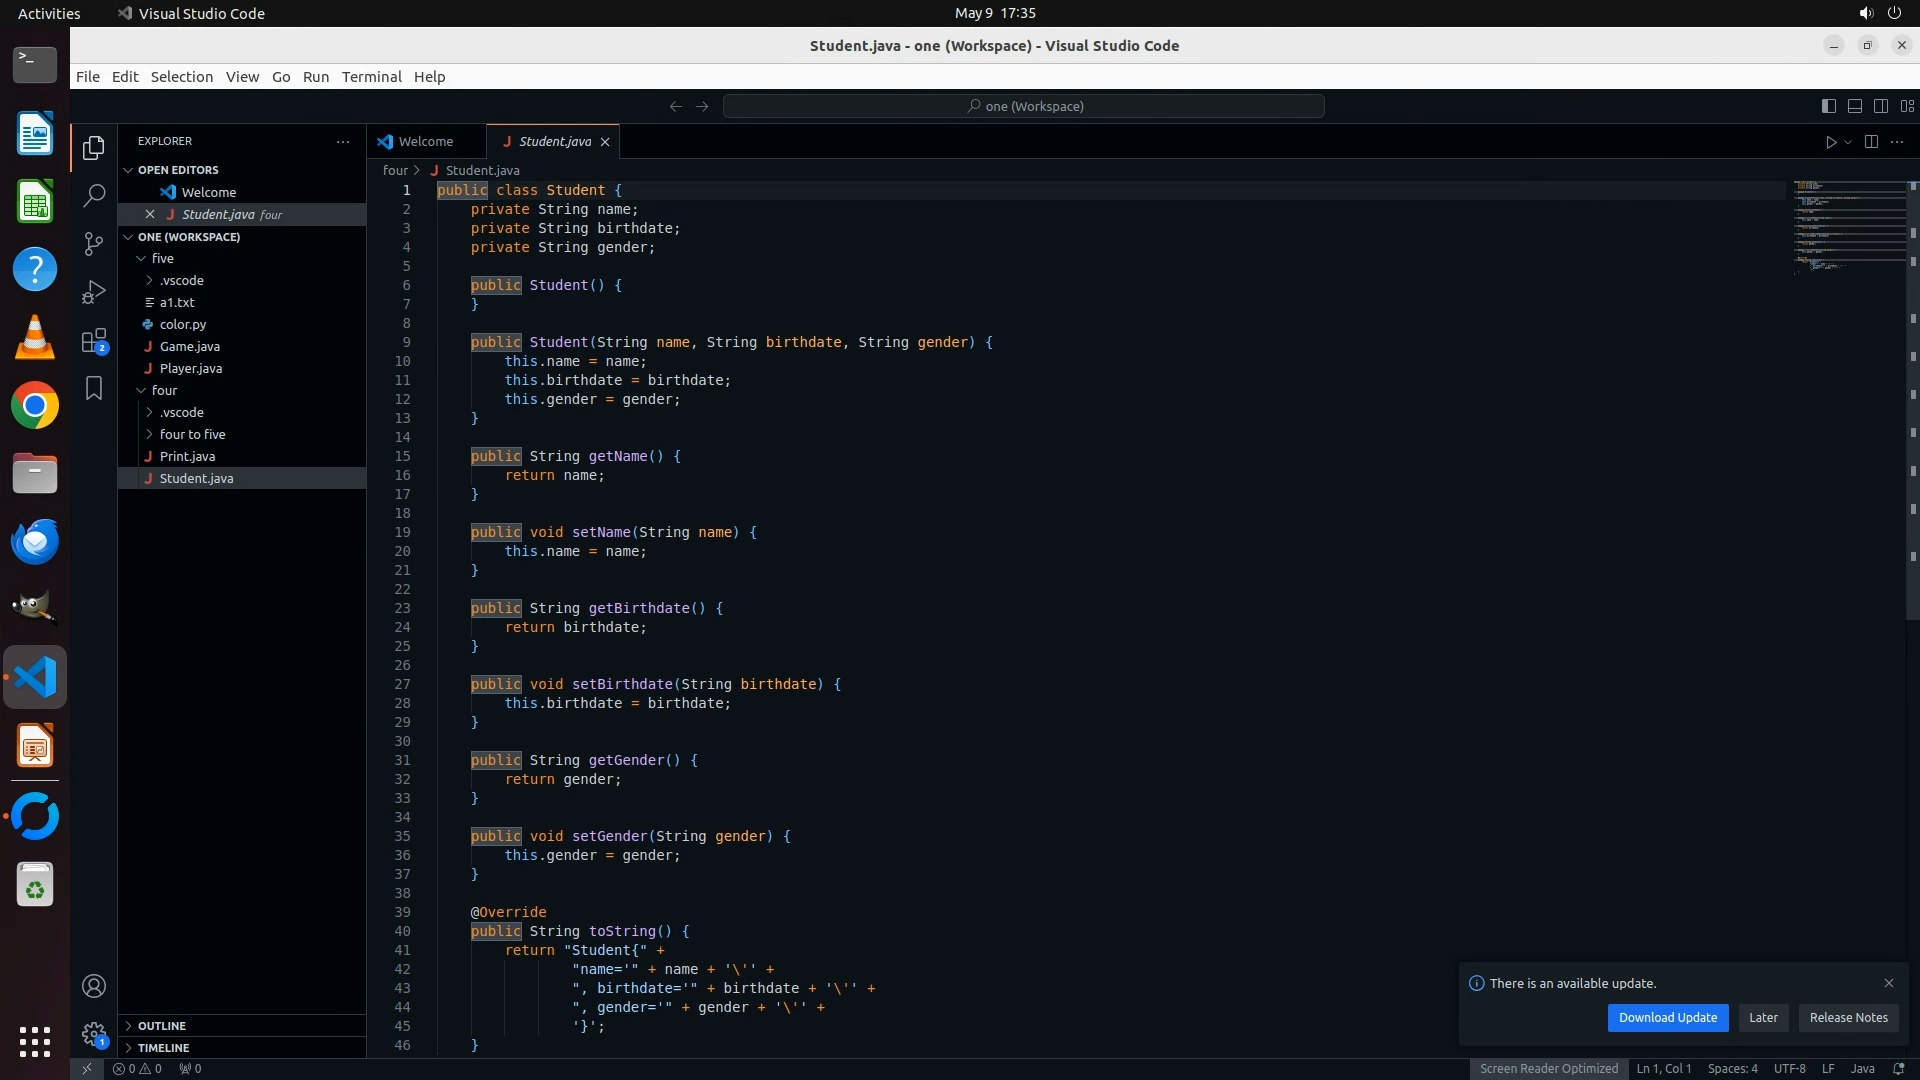
Task: Open the Manage gear settings icon
Action: 94,1033
